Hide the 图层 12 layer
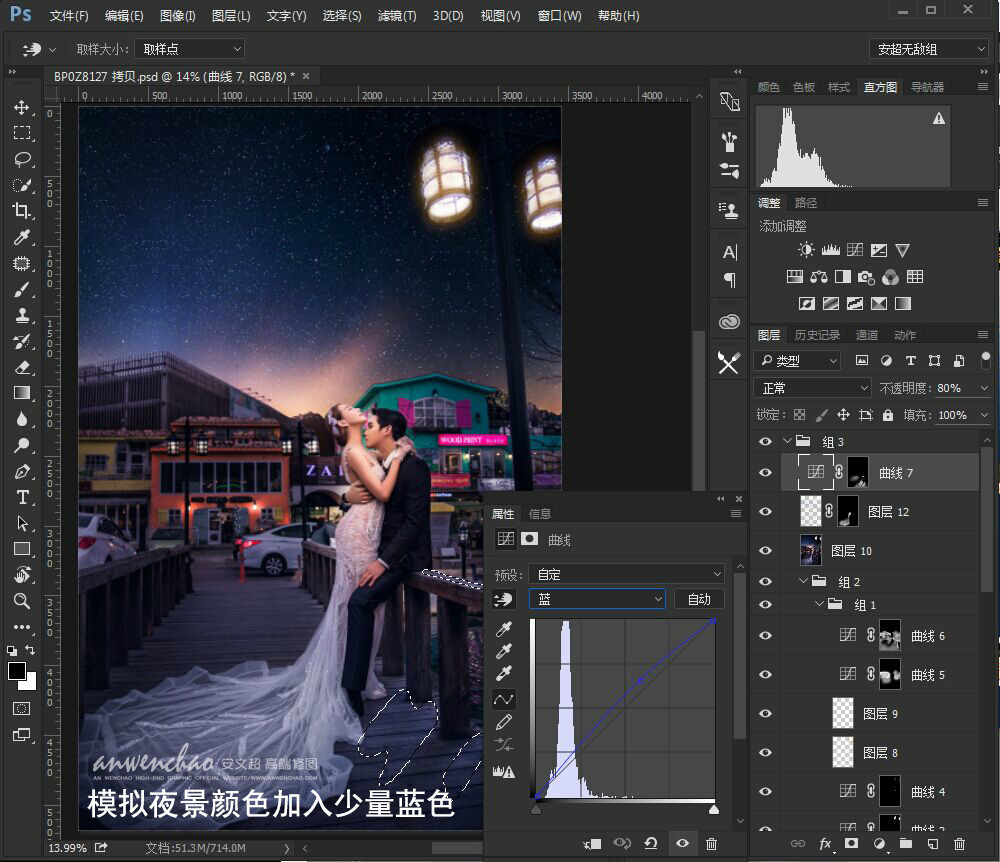This screenshot has height=862, width=1000. (765, 511)
